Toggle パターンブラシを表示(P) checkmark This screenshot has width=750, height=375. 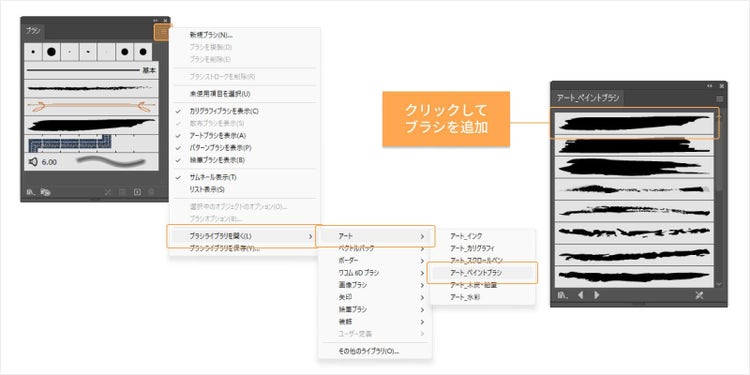click(178, 148)
